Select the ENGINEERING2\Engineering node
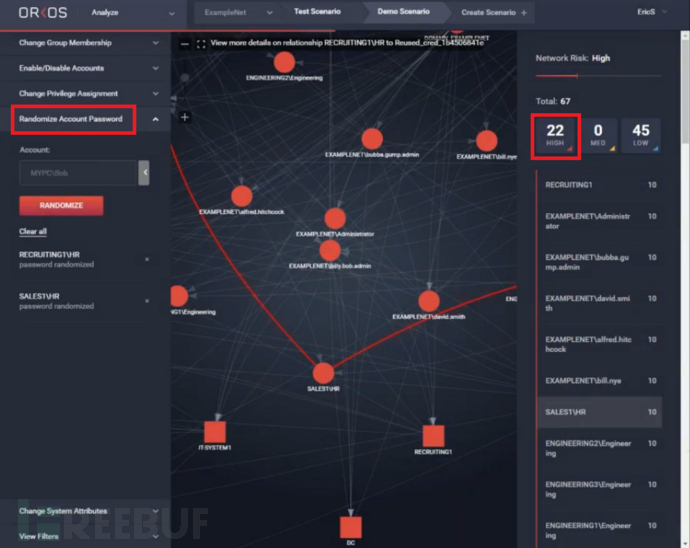 pos(284,63)
